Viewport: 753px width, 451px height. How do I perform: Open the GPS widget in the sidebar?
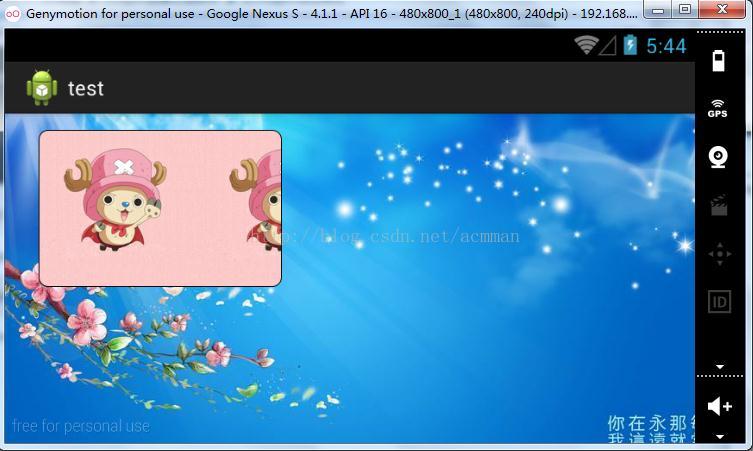(x=717, y=109)
